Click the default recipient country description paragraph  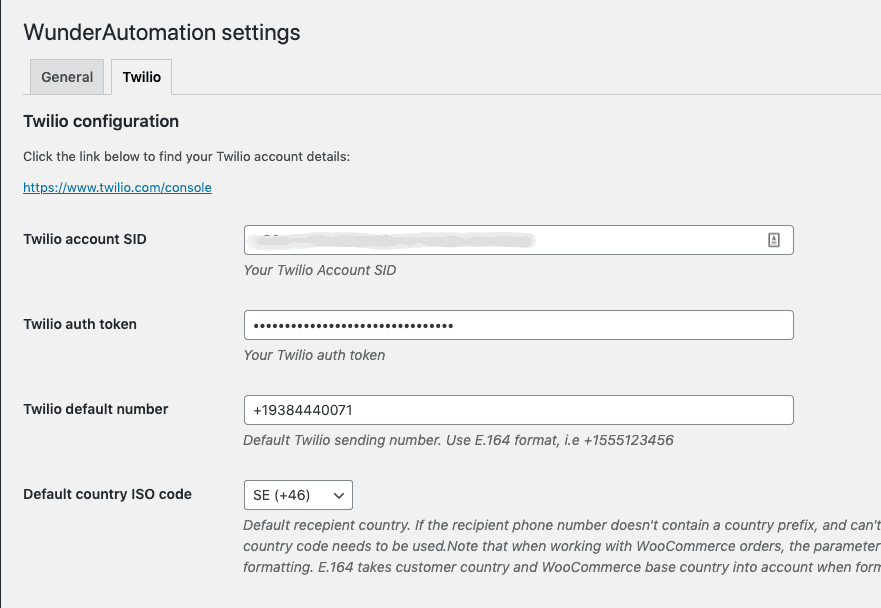click(x=560, y=546)
